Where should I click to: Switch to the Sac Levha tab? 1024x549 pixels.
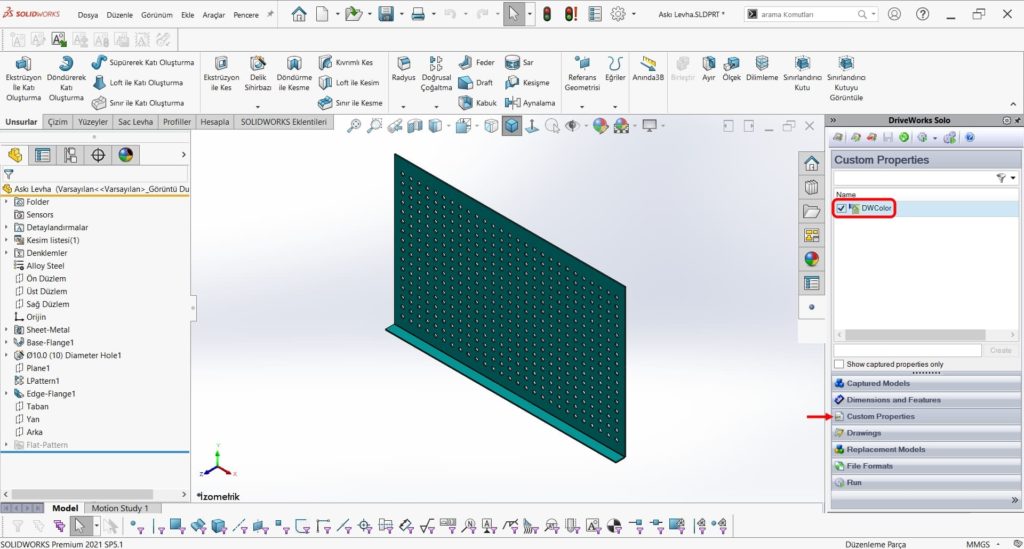coord(135,122)
